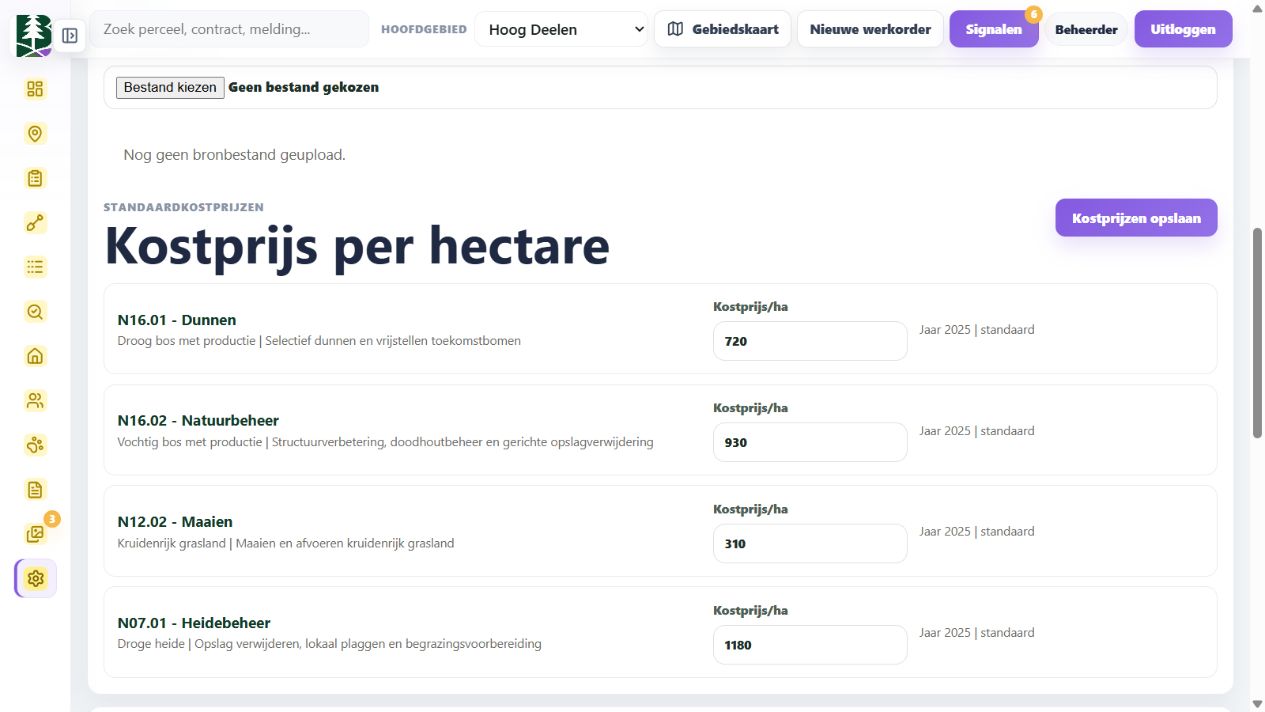The height and width of the screenshot is (712, 1265).
Task: Open the dashboard grid icon in sidebar
Action: (x=36, y=89)
